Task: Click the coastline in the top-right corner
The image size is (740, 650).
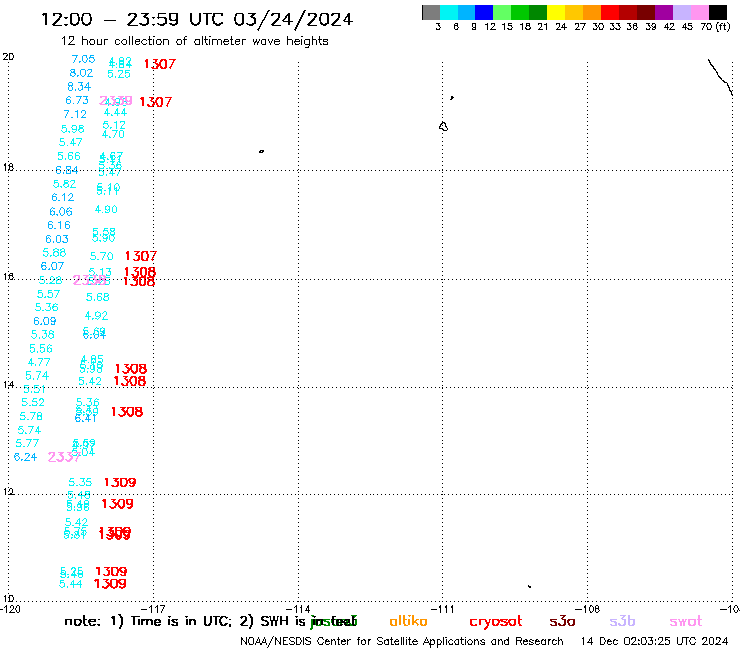Action: (x=720, y=77)
